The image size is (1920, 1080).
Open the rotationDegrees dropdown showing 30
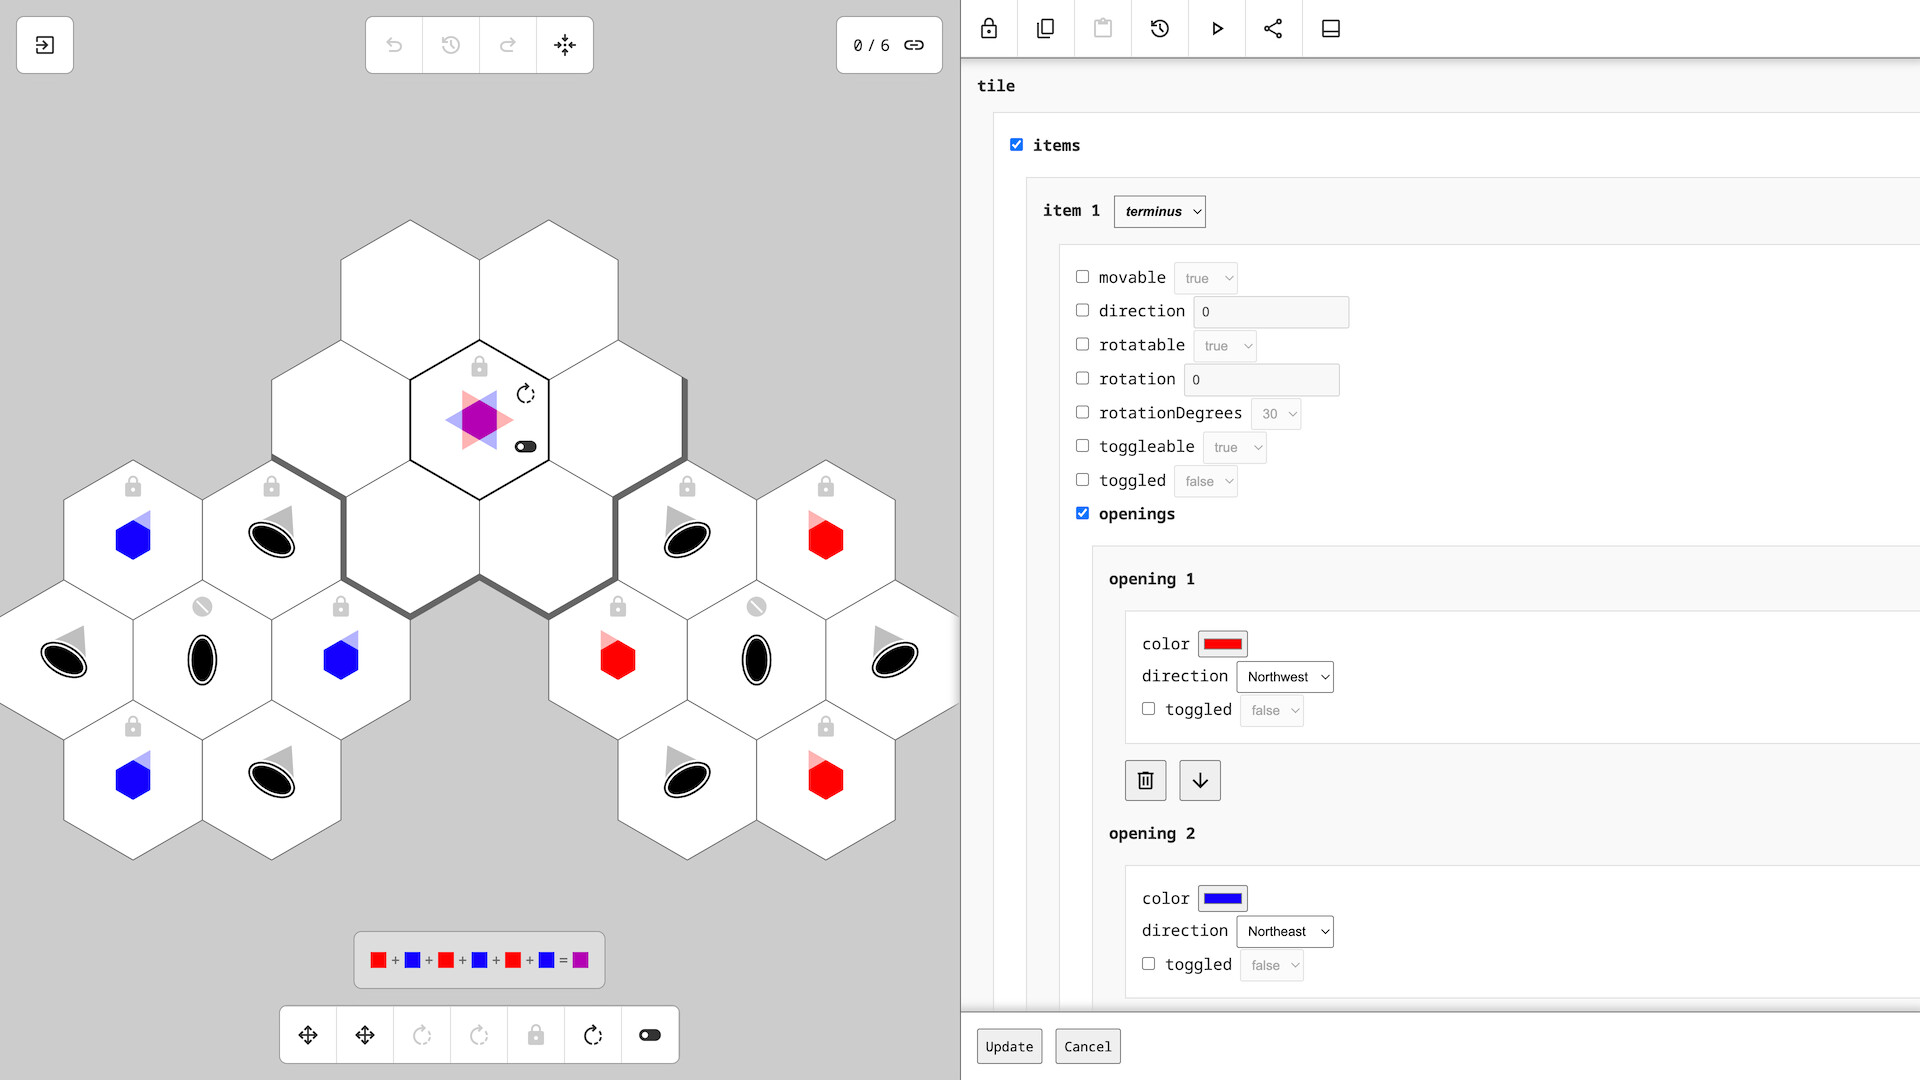[x=1276, y=413]
